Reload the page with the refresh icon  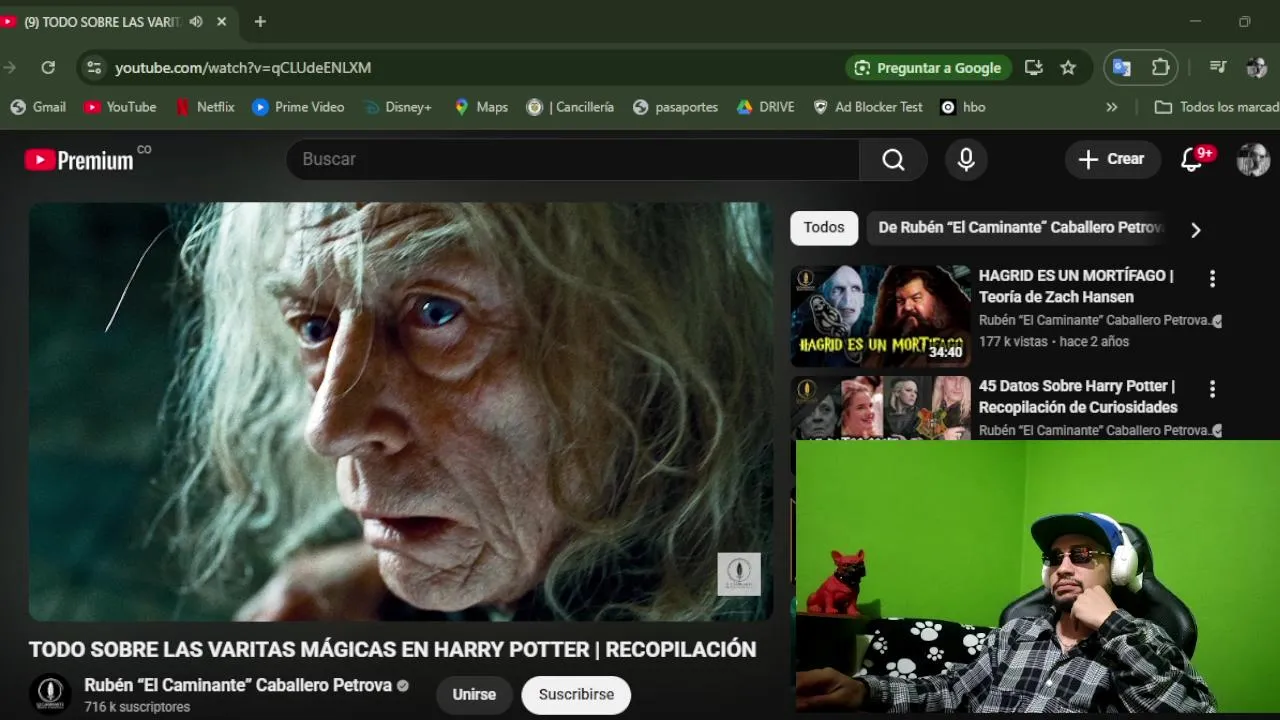(x=48, y=68)
